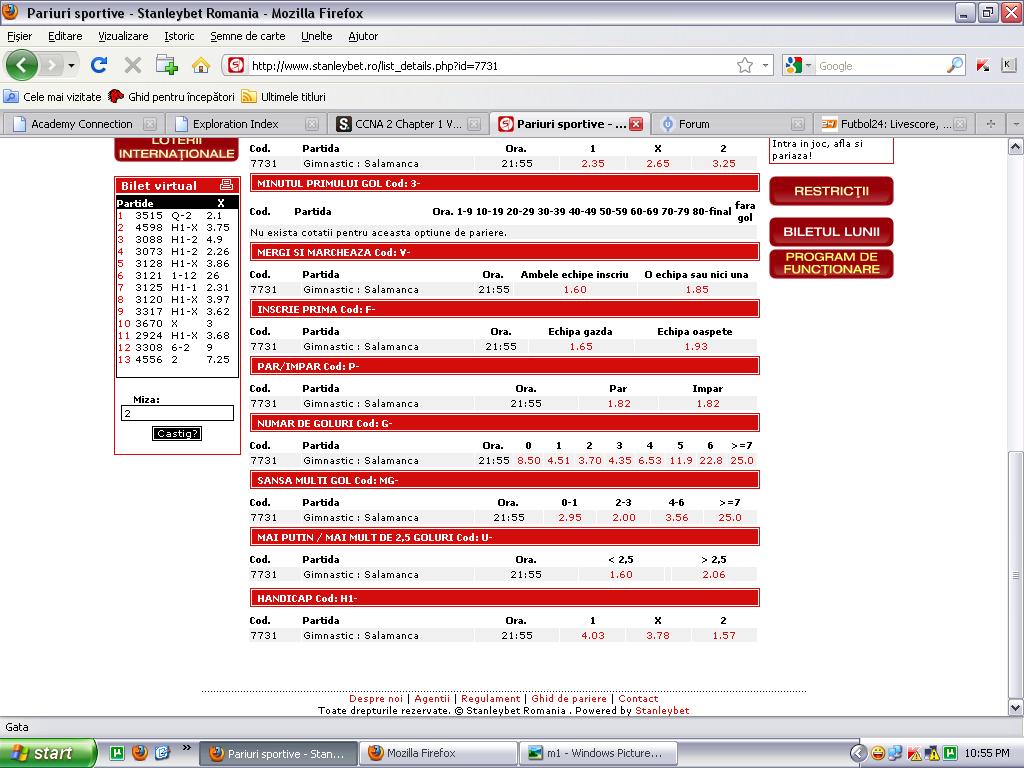
Task: Select the Impar odd 1.82
Action: (x=708, y=404)
